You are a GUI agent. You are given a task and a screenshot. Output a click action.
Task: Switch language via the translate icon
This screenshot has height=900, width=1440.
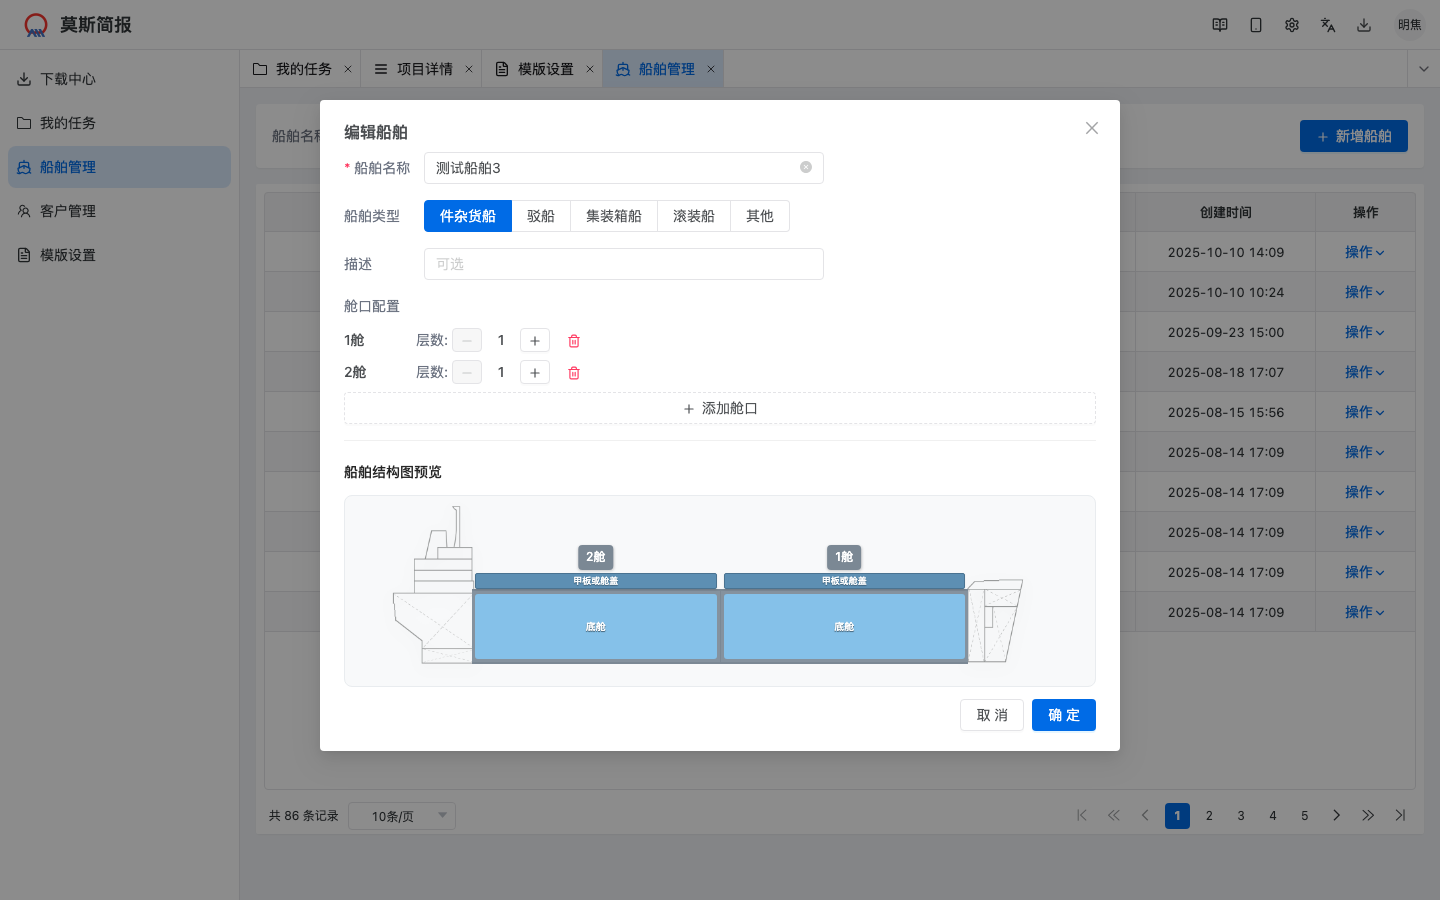tap(1328, 25)
